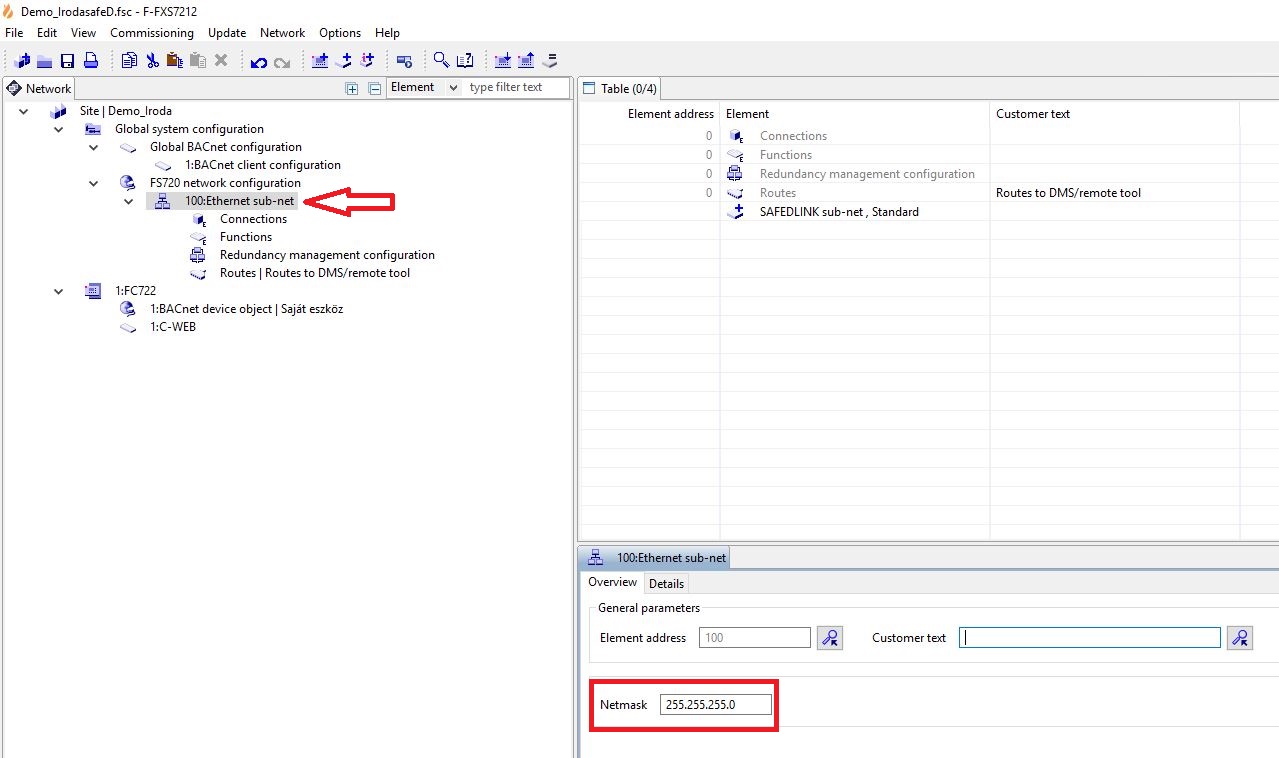Click the Find magnifier toolbar icon
This screenshot has width=1279, height=758.
(441, 61)
